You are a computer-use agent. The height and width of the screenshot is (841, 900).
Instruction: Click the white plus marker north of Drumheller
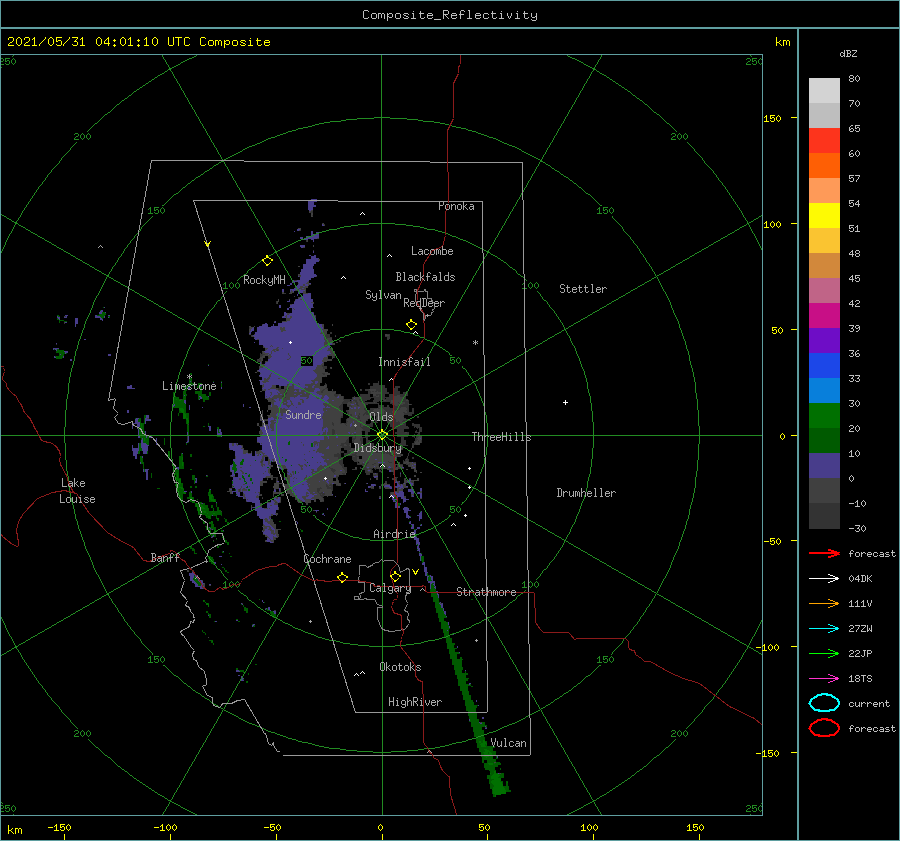point(565,402)
